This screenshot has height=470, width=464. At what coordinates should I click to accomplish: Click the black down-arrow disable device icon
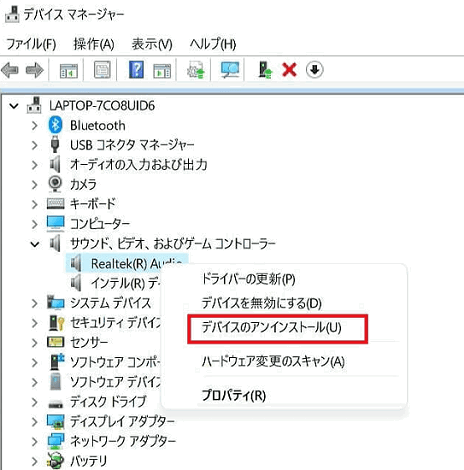click(314, 70)
